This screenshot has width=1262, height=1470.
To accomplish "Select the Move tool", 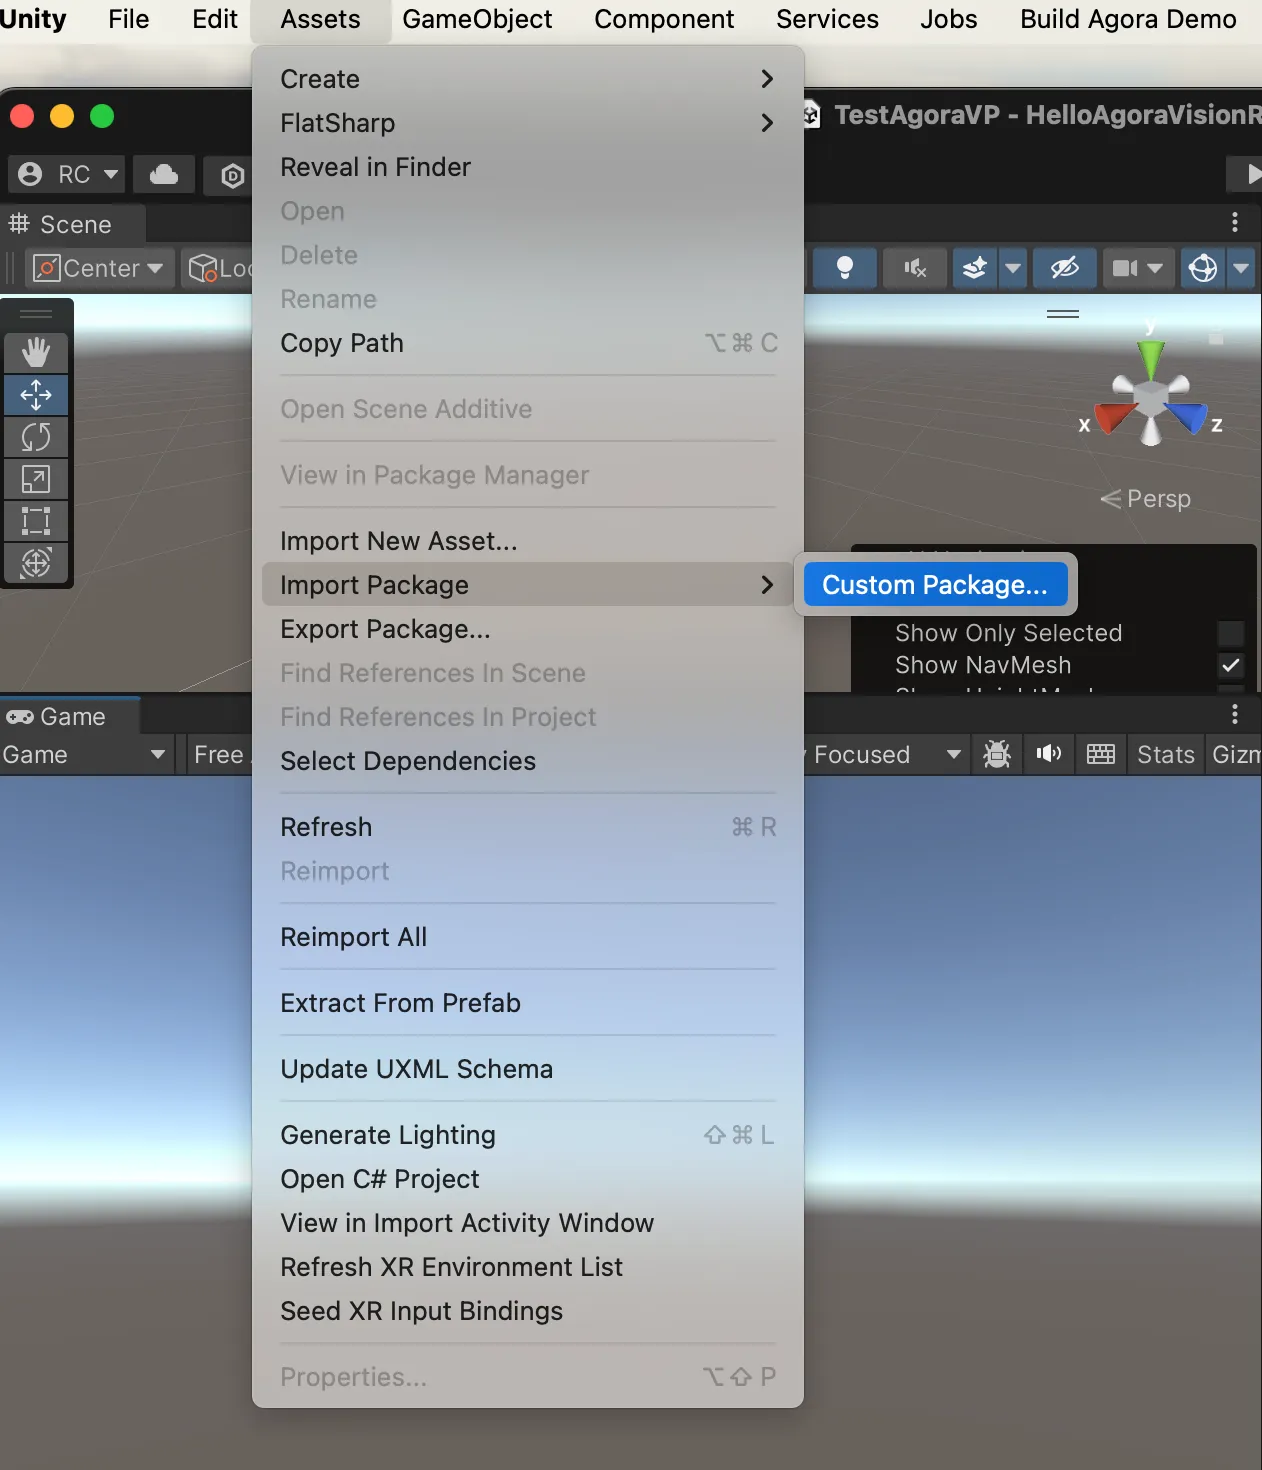I will pos(36,395).
